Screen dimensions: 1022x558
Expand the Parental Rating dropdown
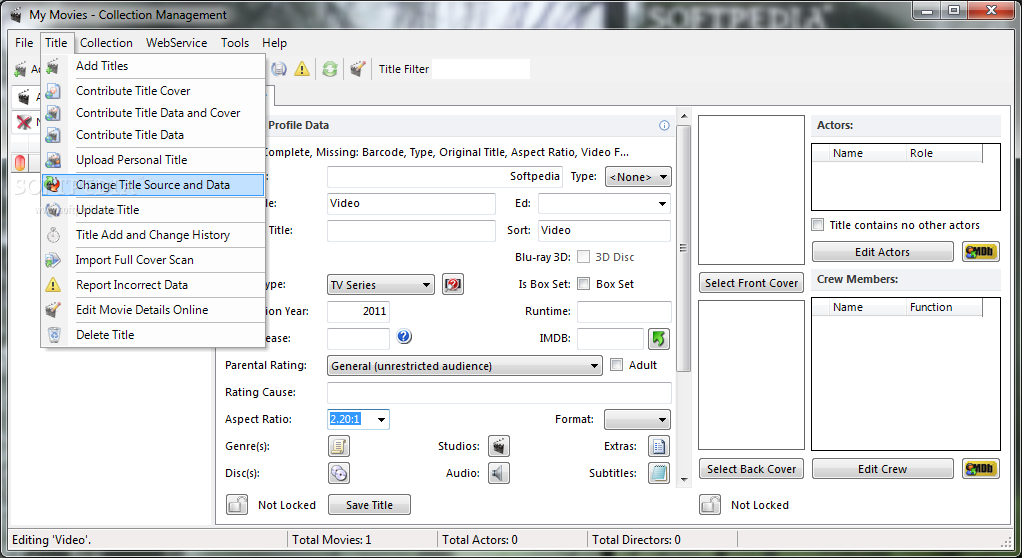coord(464,366)
